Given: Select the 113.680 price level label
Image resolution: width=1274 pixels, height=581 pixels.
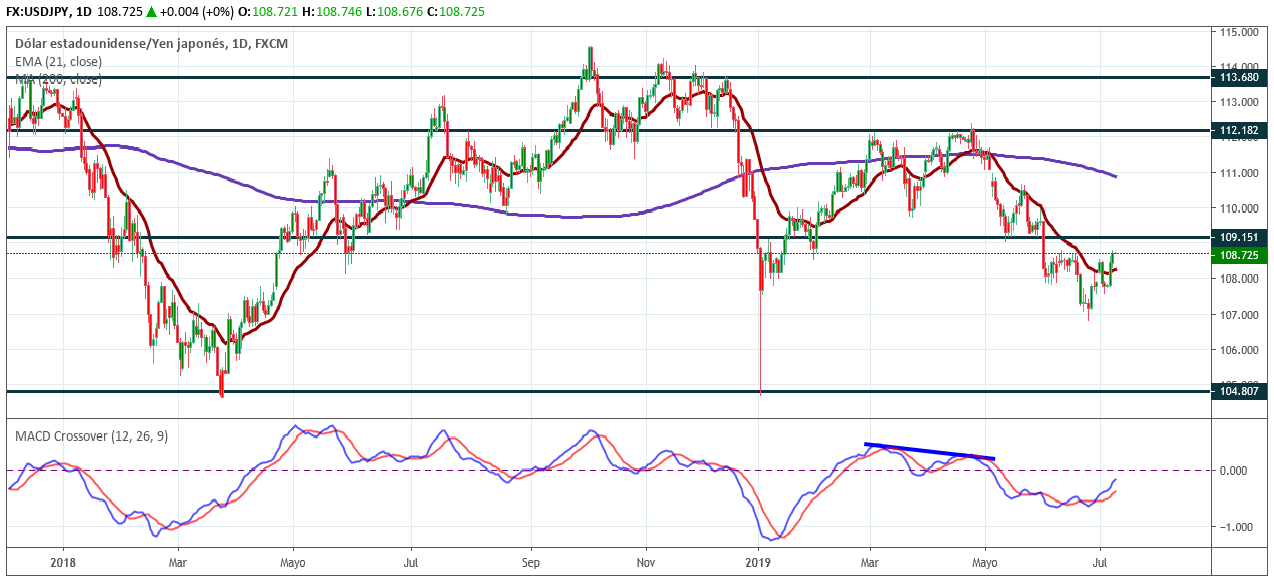Looking at the screenshot, I should (1238, 77).
